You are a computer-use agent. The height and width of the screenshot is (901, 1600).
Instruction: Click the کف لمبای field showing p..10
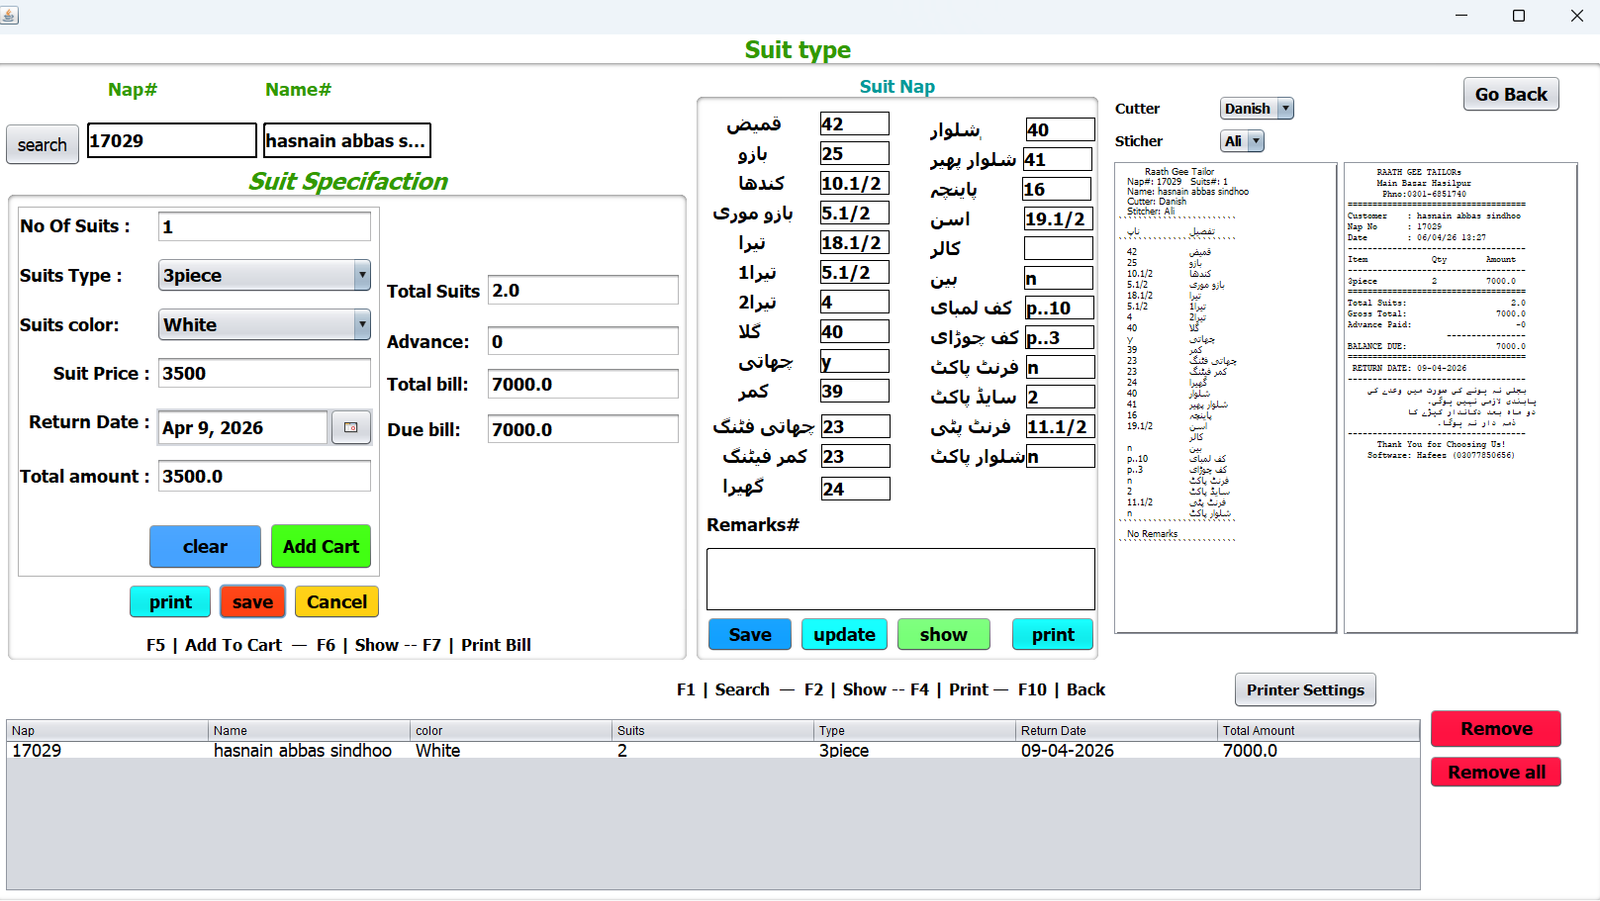[x=1060, y=308]
